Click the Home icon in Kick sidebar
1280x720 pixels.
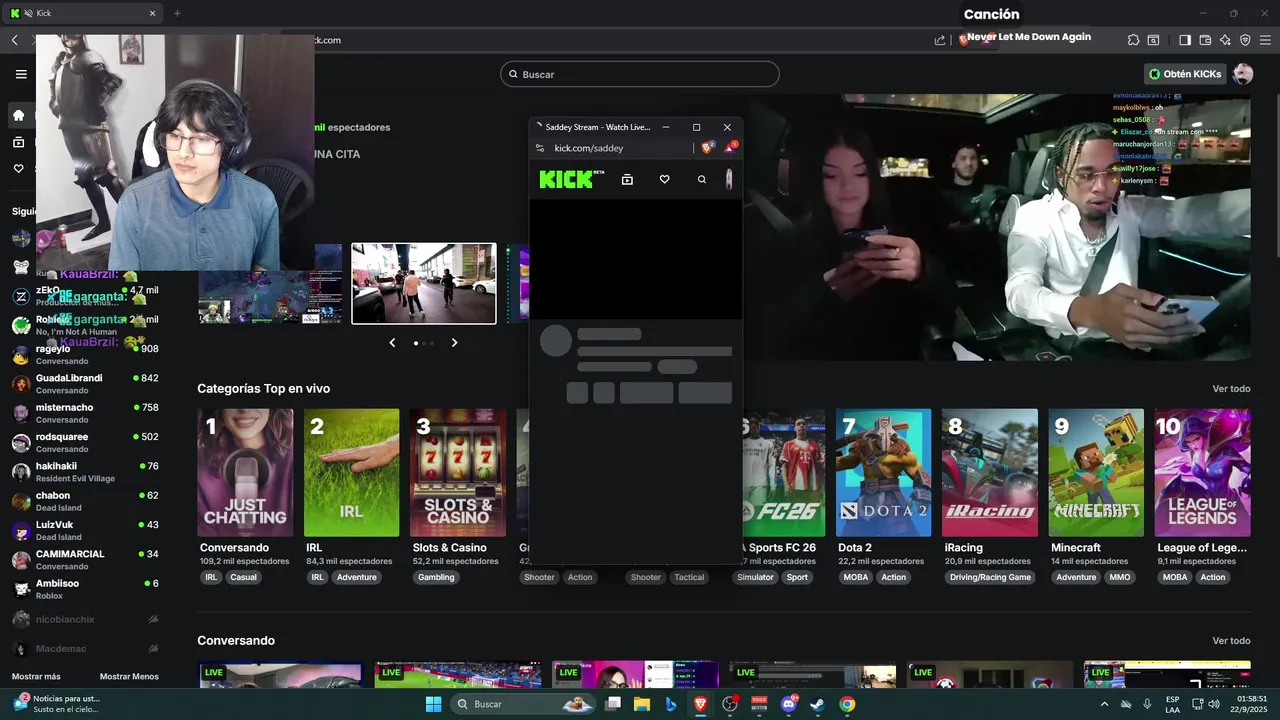tap(18, 115)
